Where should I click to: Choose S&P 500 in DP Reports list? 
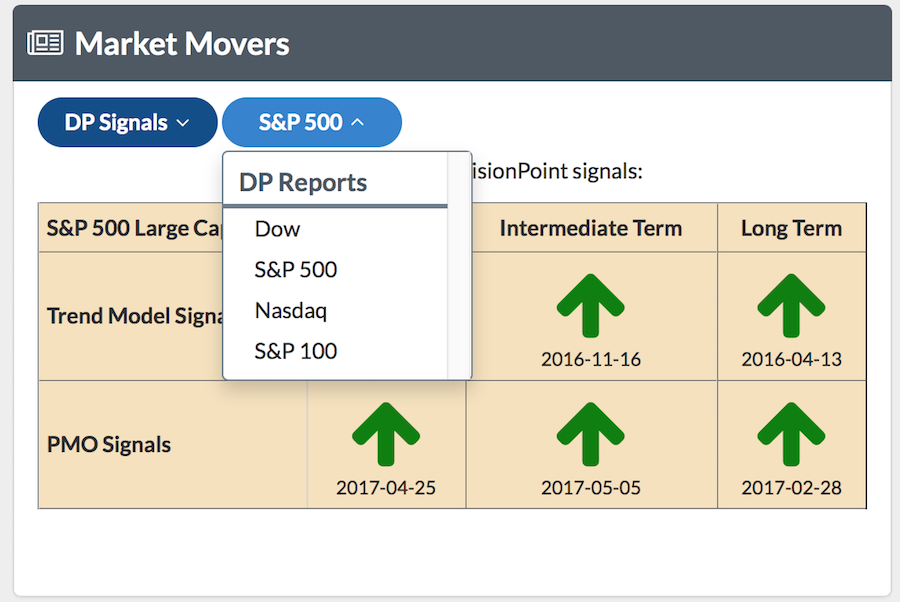click(x=295, y=270)
